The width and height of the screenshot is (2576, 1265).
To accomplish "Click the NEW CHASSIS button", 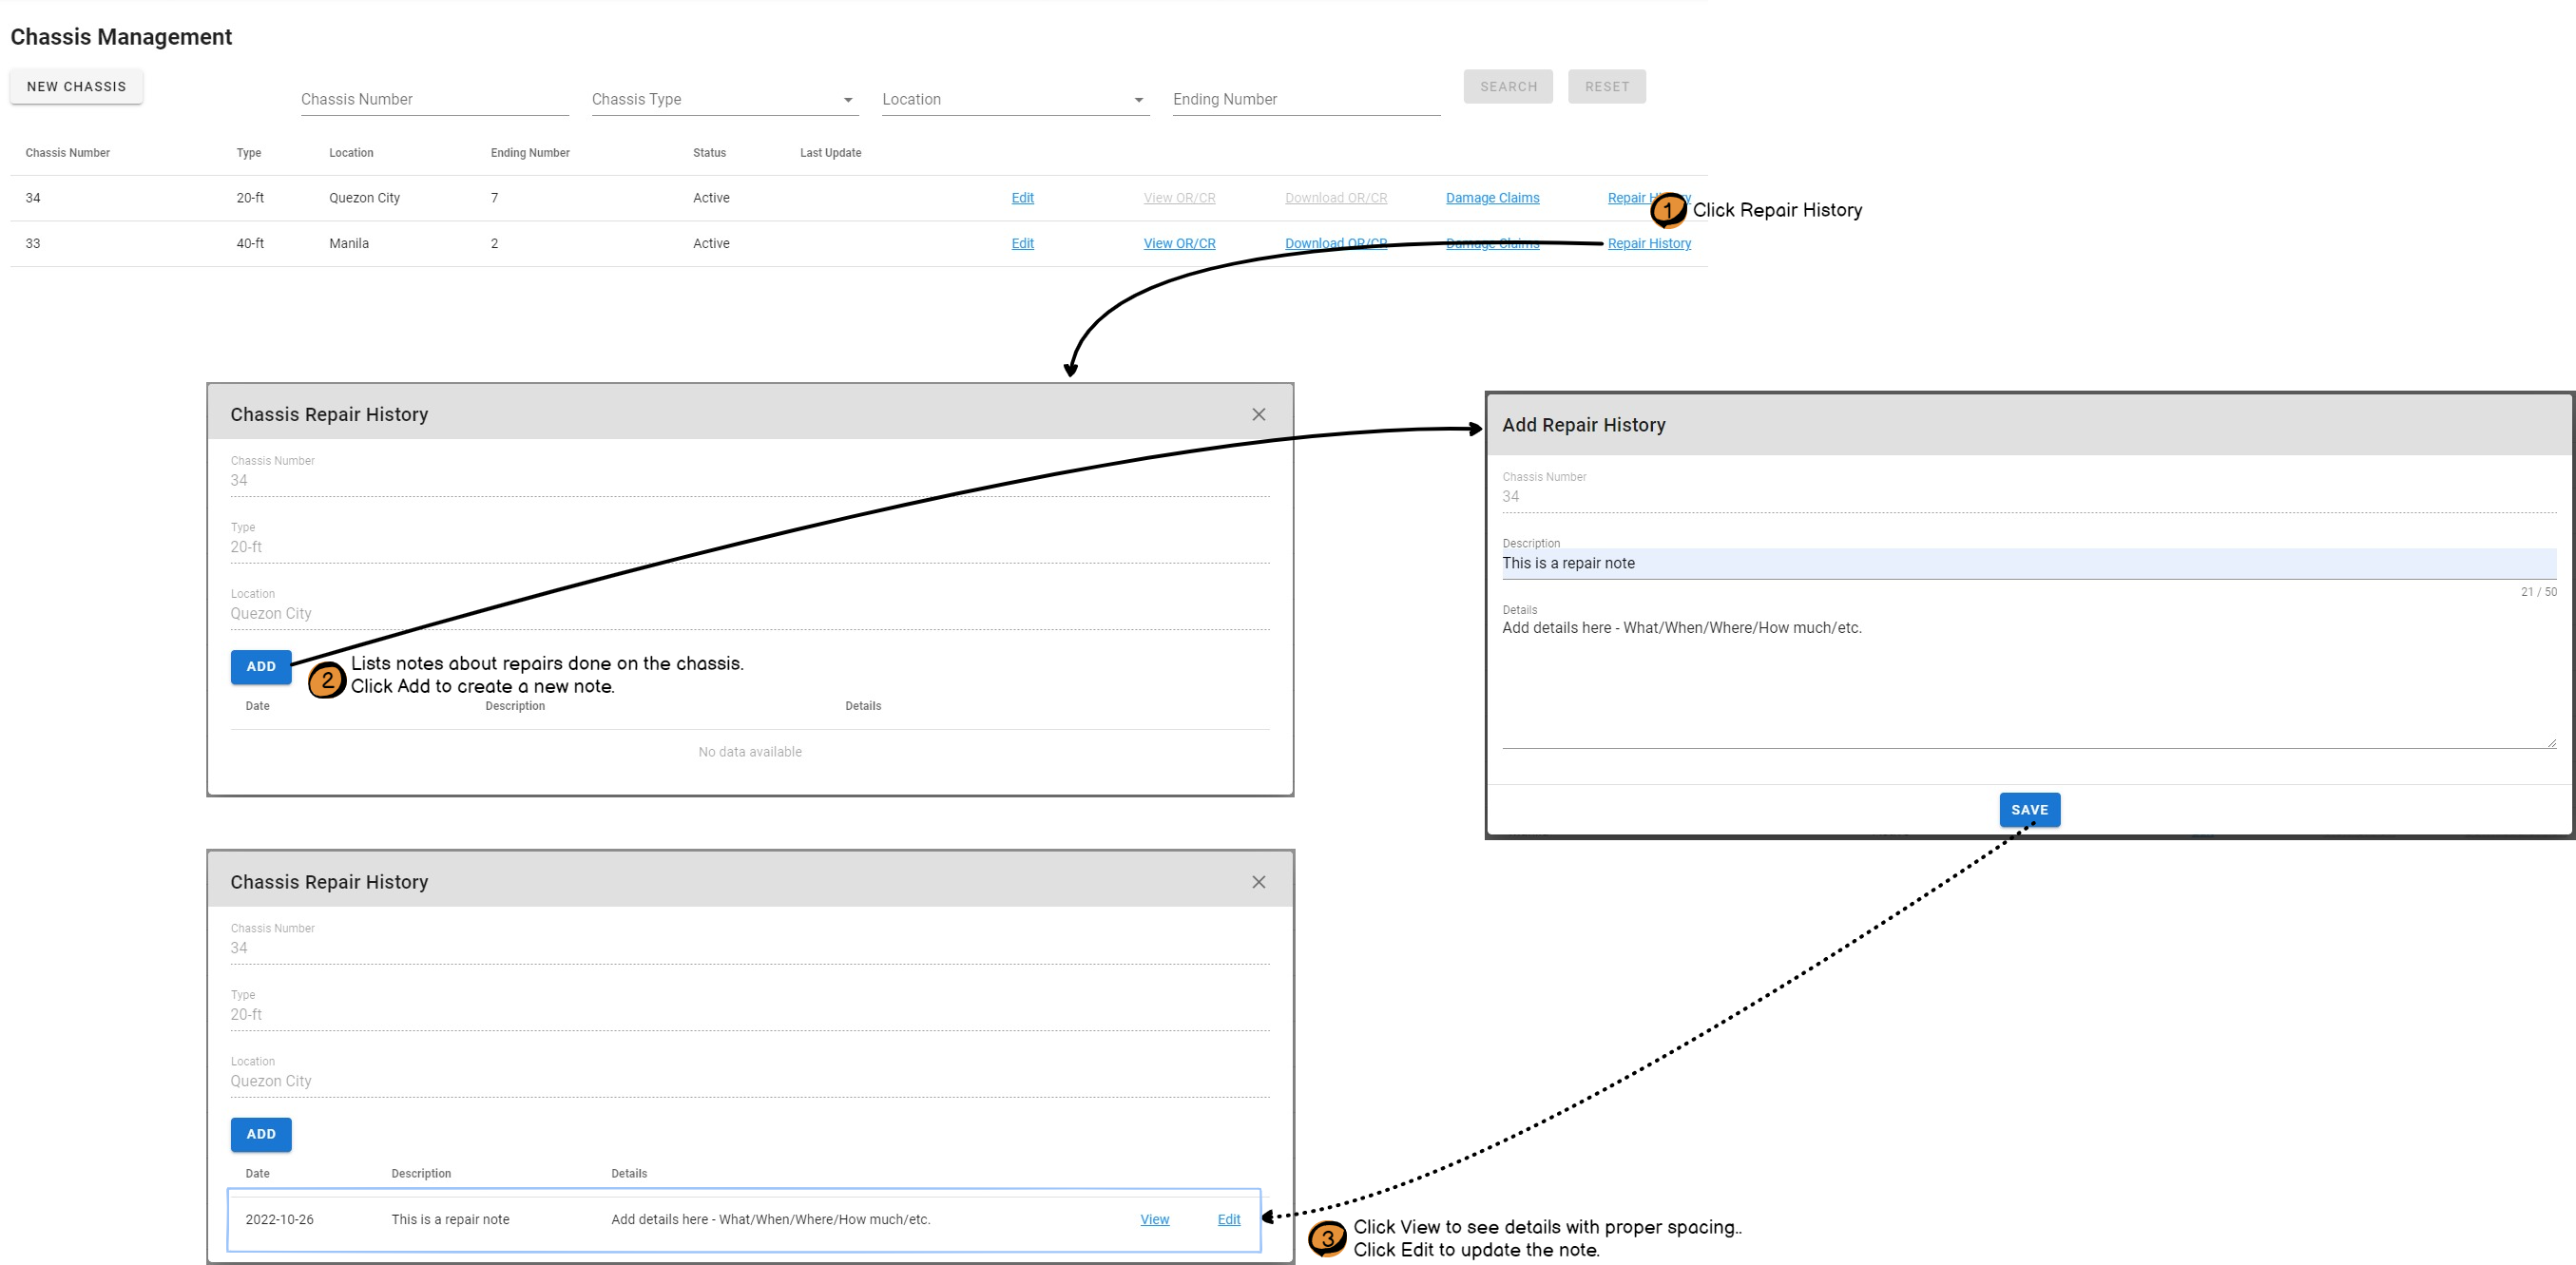I will [76, 86].
